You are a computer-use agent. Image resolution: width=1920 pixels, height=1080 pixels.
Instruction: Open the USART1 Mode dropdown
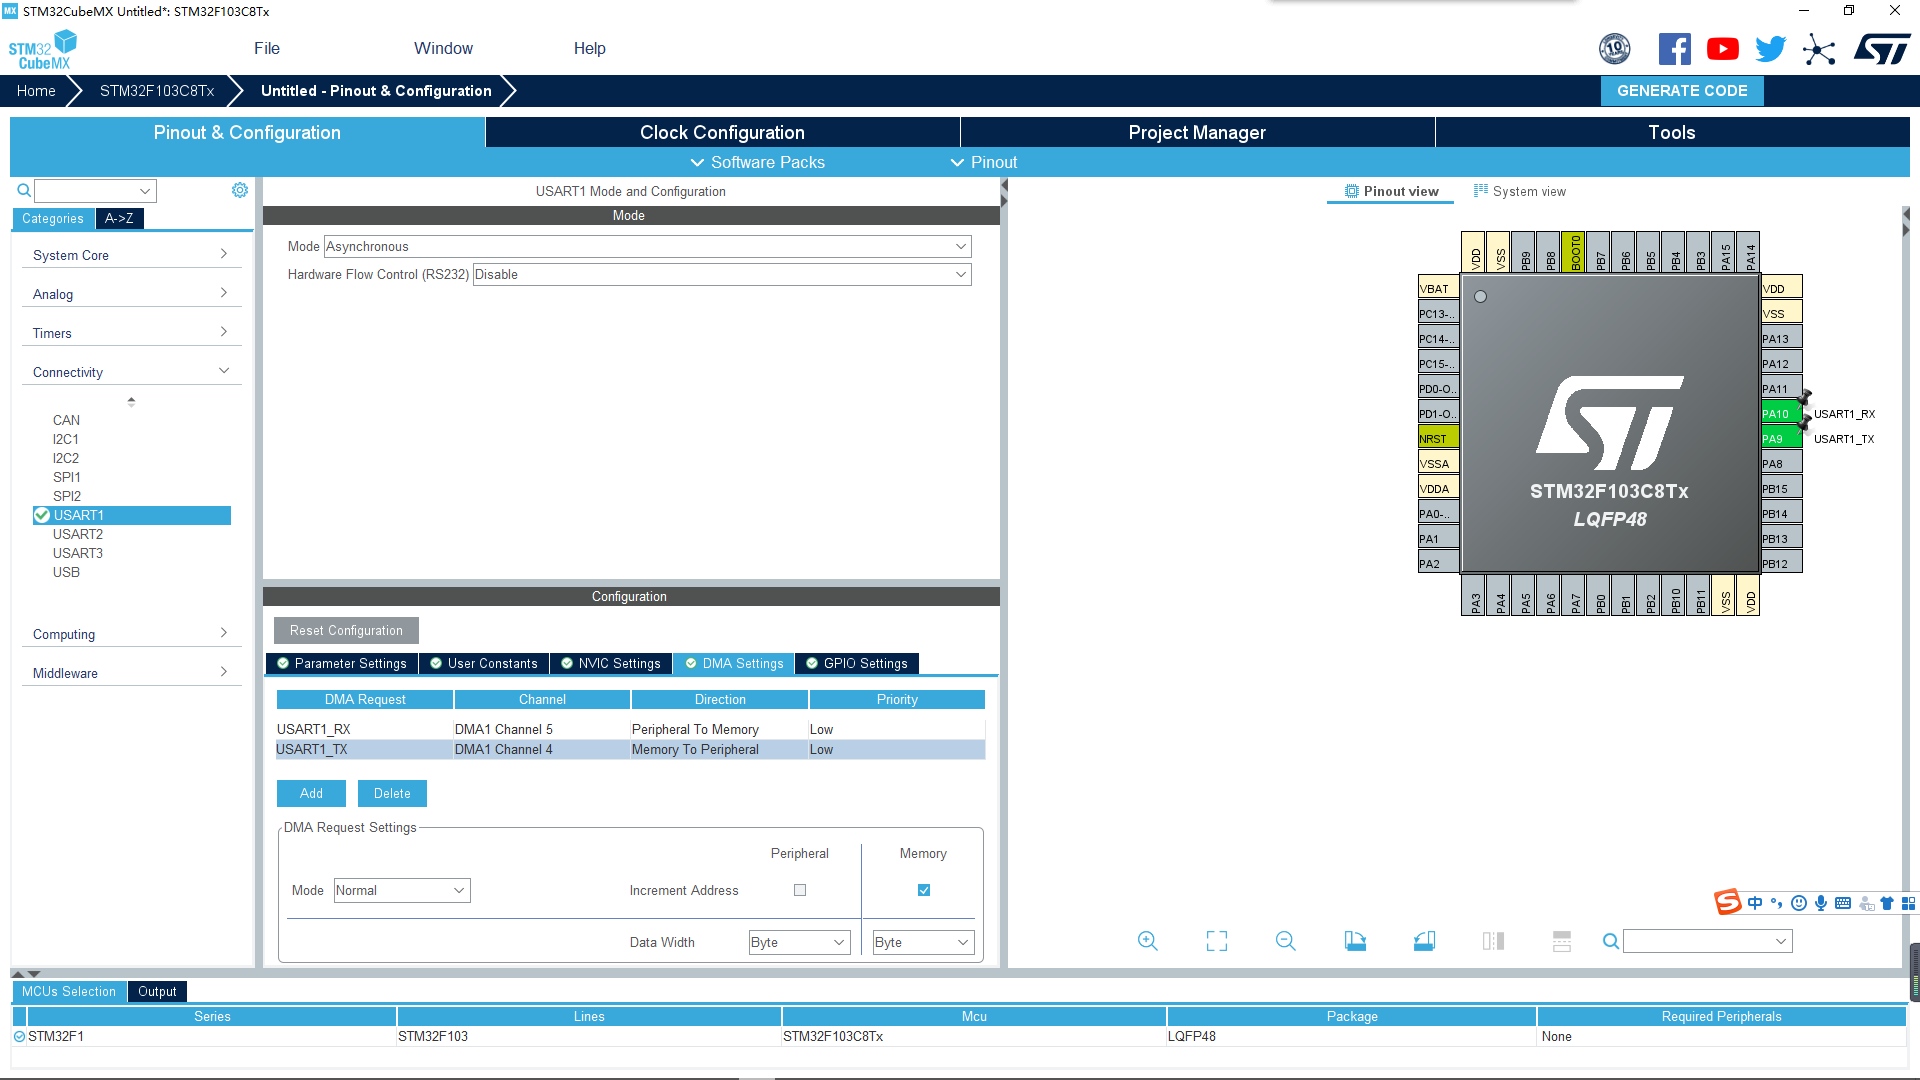[647, 246]
